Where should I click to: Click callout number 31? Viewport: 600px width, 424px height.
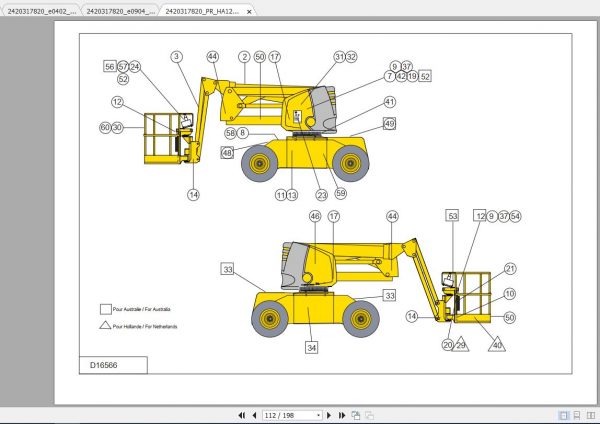tap(339, 57)
